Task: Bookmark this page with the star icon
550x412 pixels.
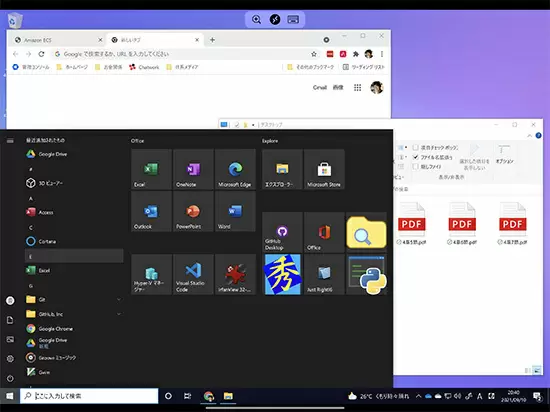Action: point(314,54)
